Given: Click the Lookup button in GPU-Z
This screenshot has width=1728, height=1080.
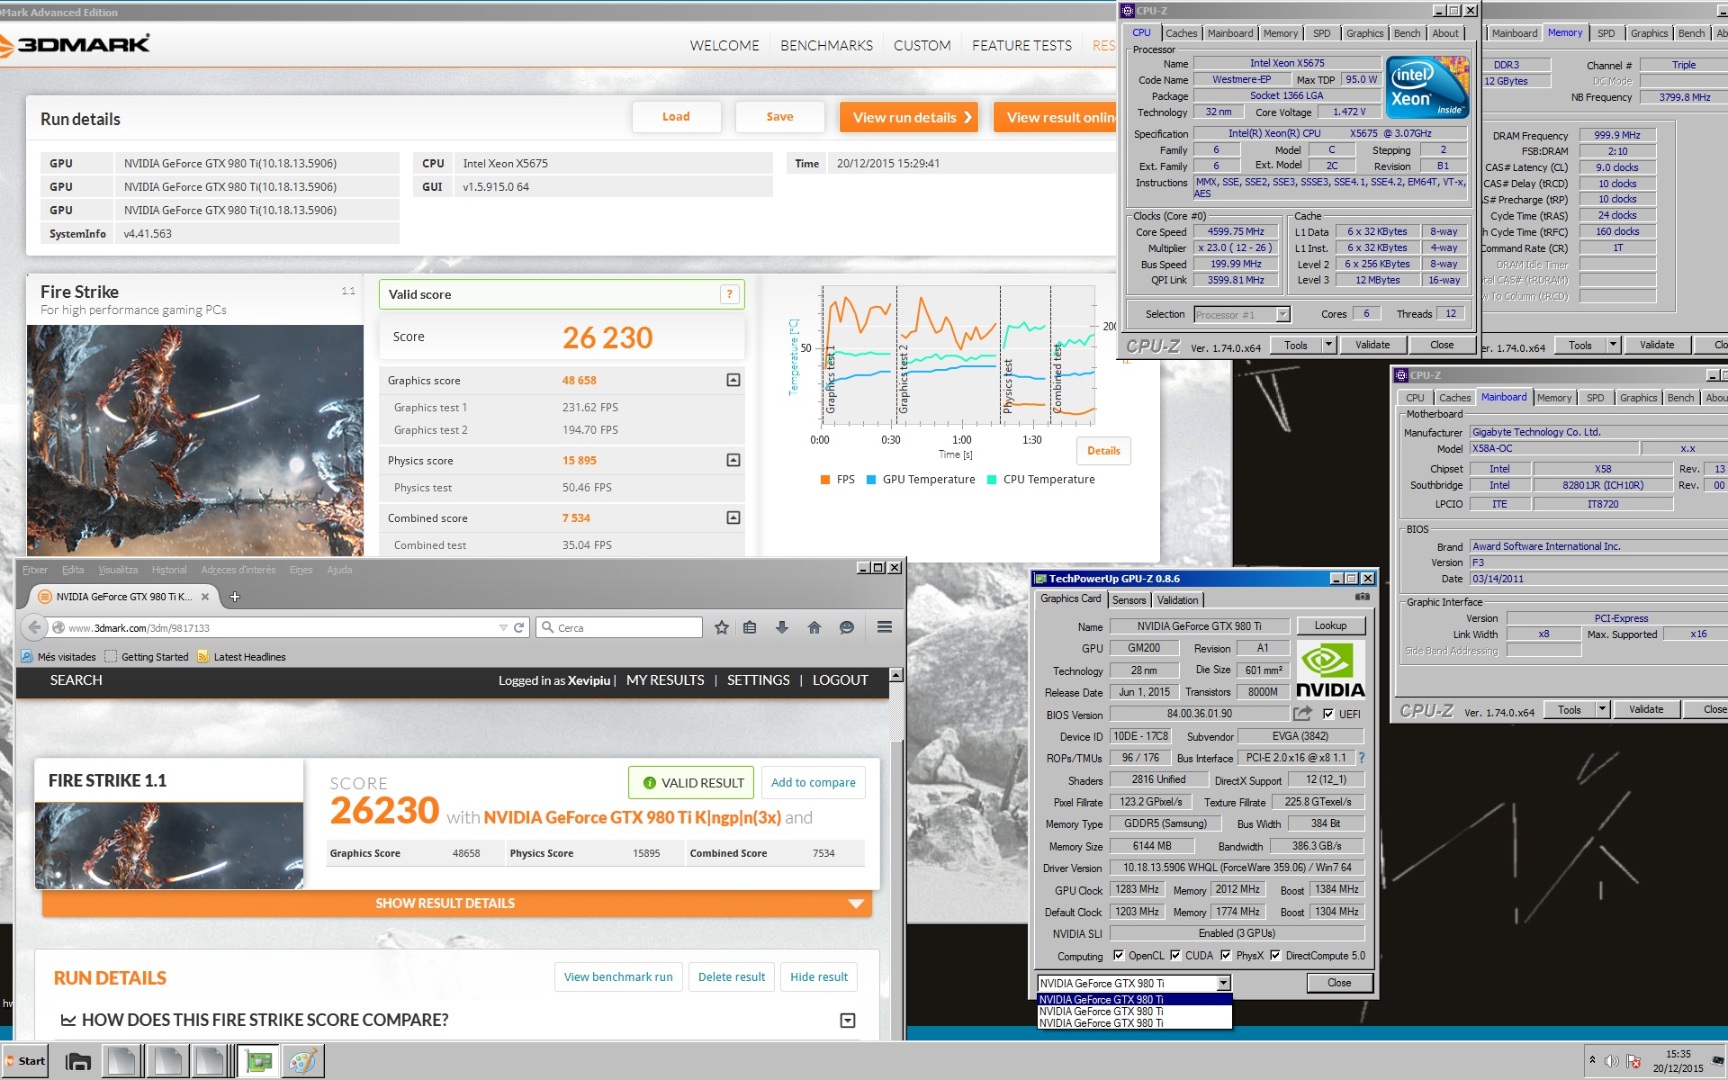Looking at the screenshot, I should click(1330, 626).
